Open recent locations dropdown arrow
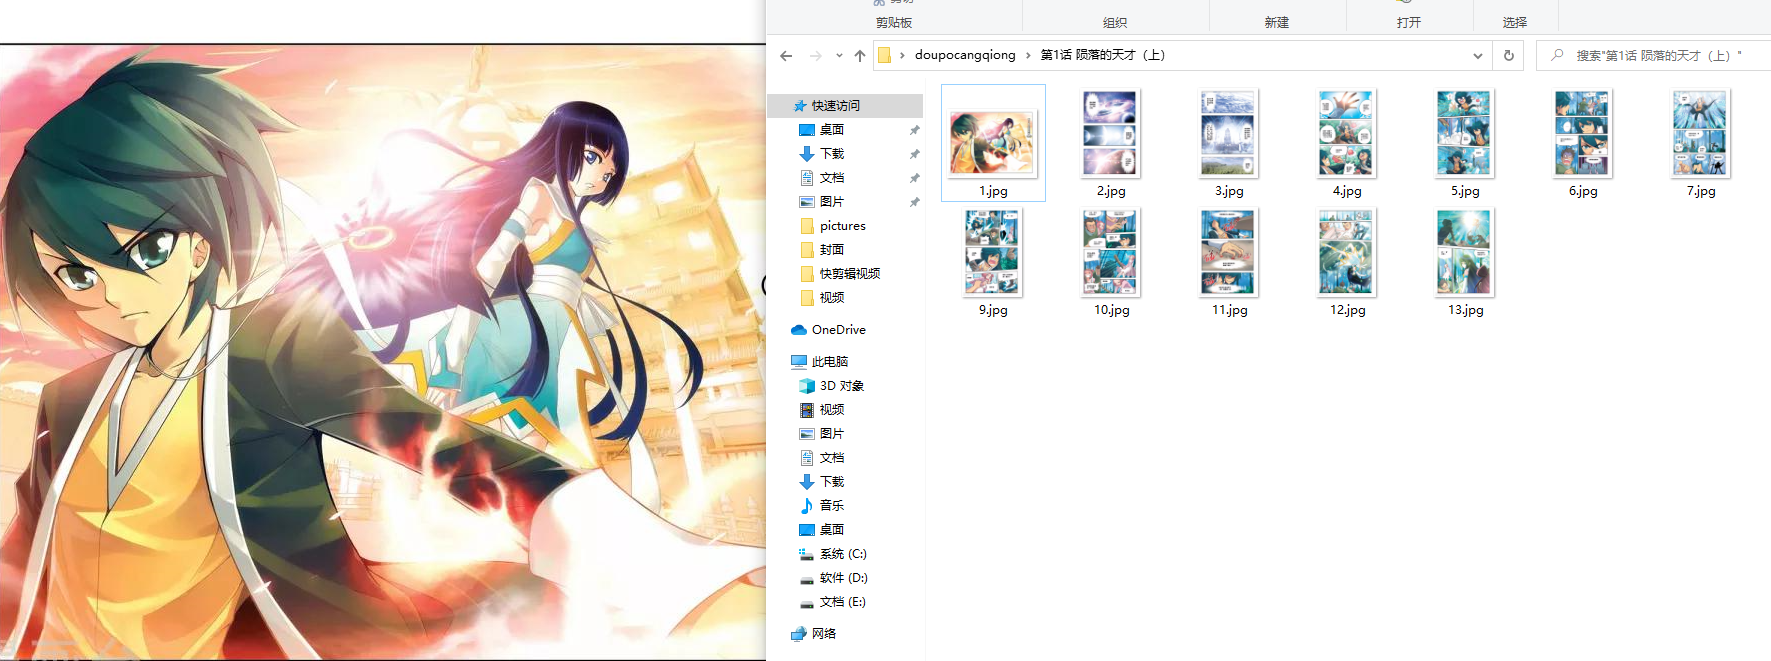 839,56
